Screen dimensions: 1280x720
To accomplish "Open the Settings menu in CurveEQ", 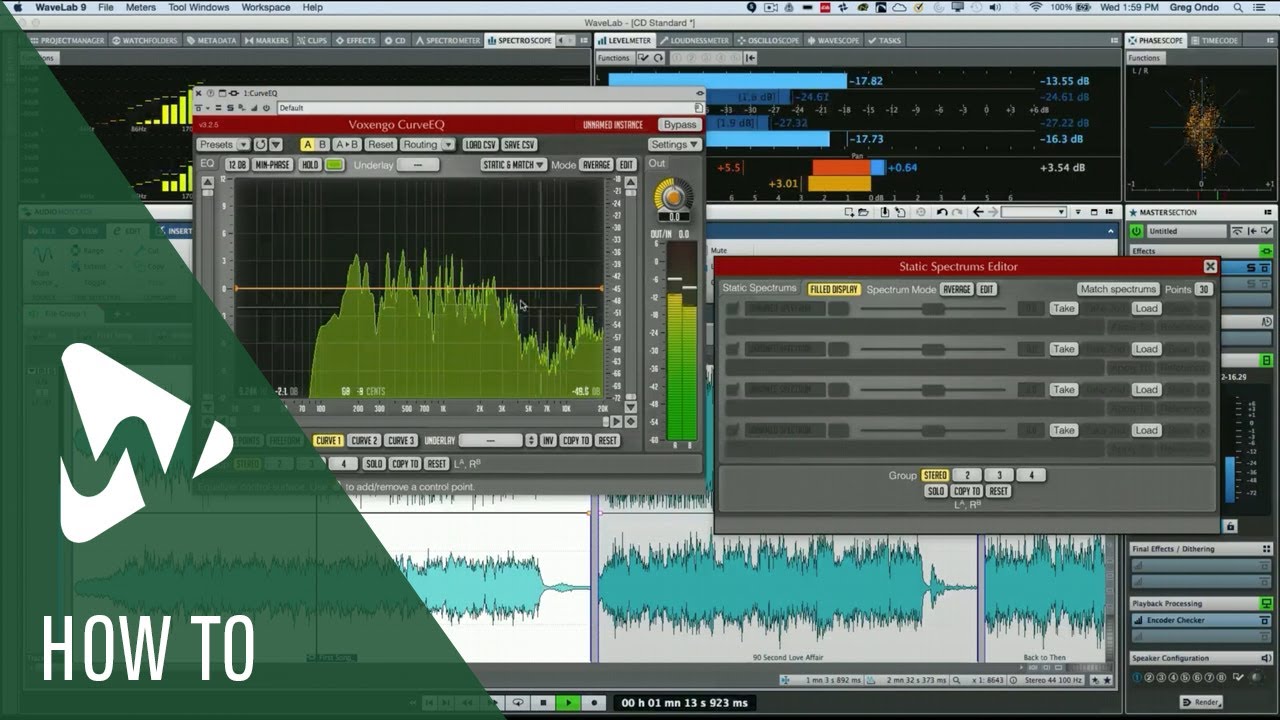I will [674, 144].
